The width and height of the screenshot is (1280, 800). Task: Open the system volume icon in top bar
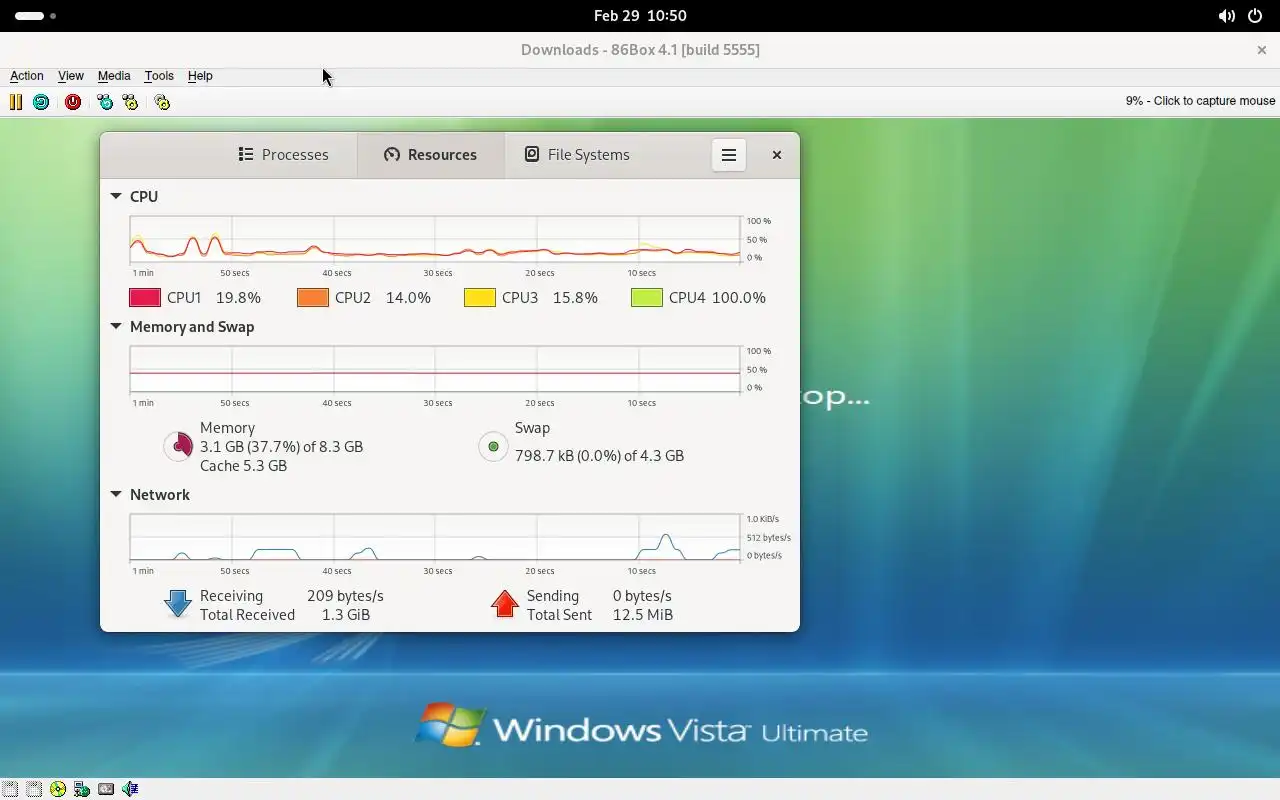tap(1226, 16)
